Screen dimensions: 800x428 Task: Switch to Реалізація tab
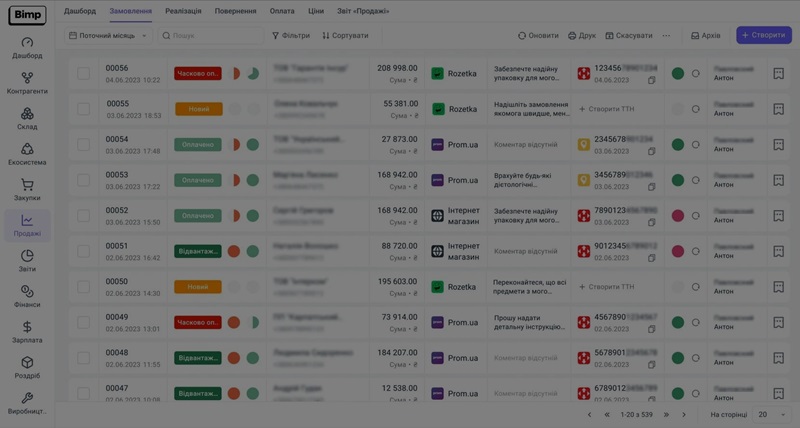[x=183, y=10]
